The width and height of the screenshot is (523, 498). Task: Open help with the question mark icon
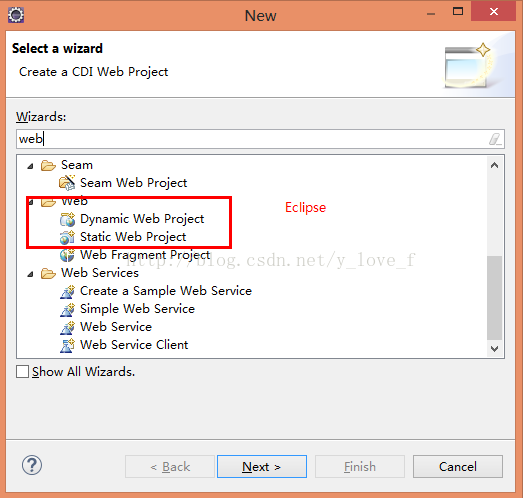click(32, 465)
